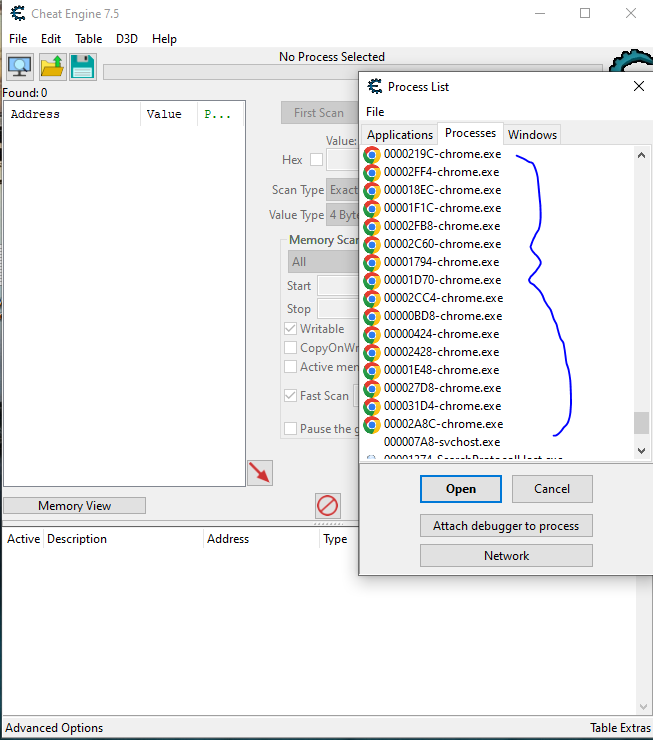The height and width of the screenshot is (740, 653).
Task: Click the Open button
Action: (x=460, y=489)
